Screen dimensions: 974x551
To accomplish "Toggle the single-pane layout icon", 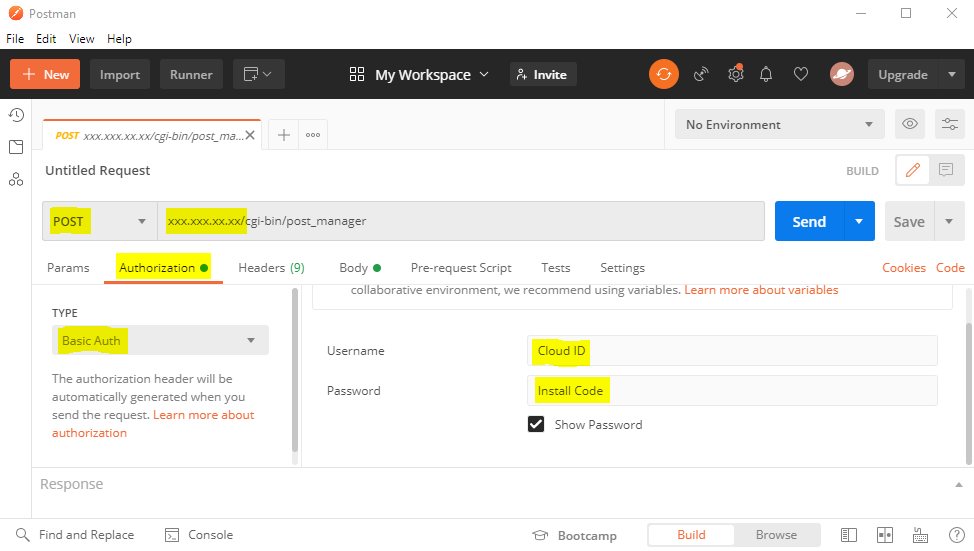I will coord(849,535).
